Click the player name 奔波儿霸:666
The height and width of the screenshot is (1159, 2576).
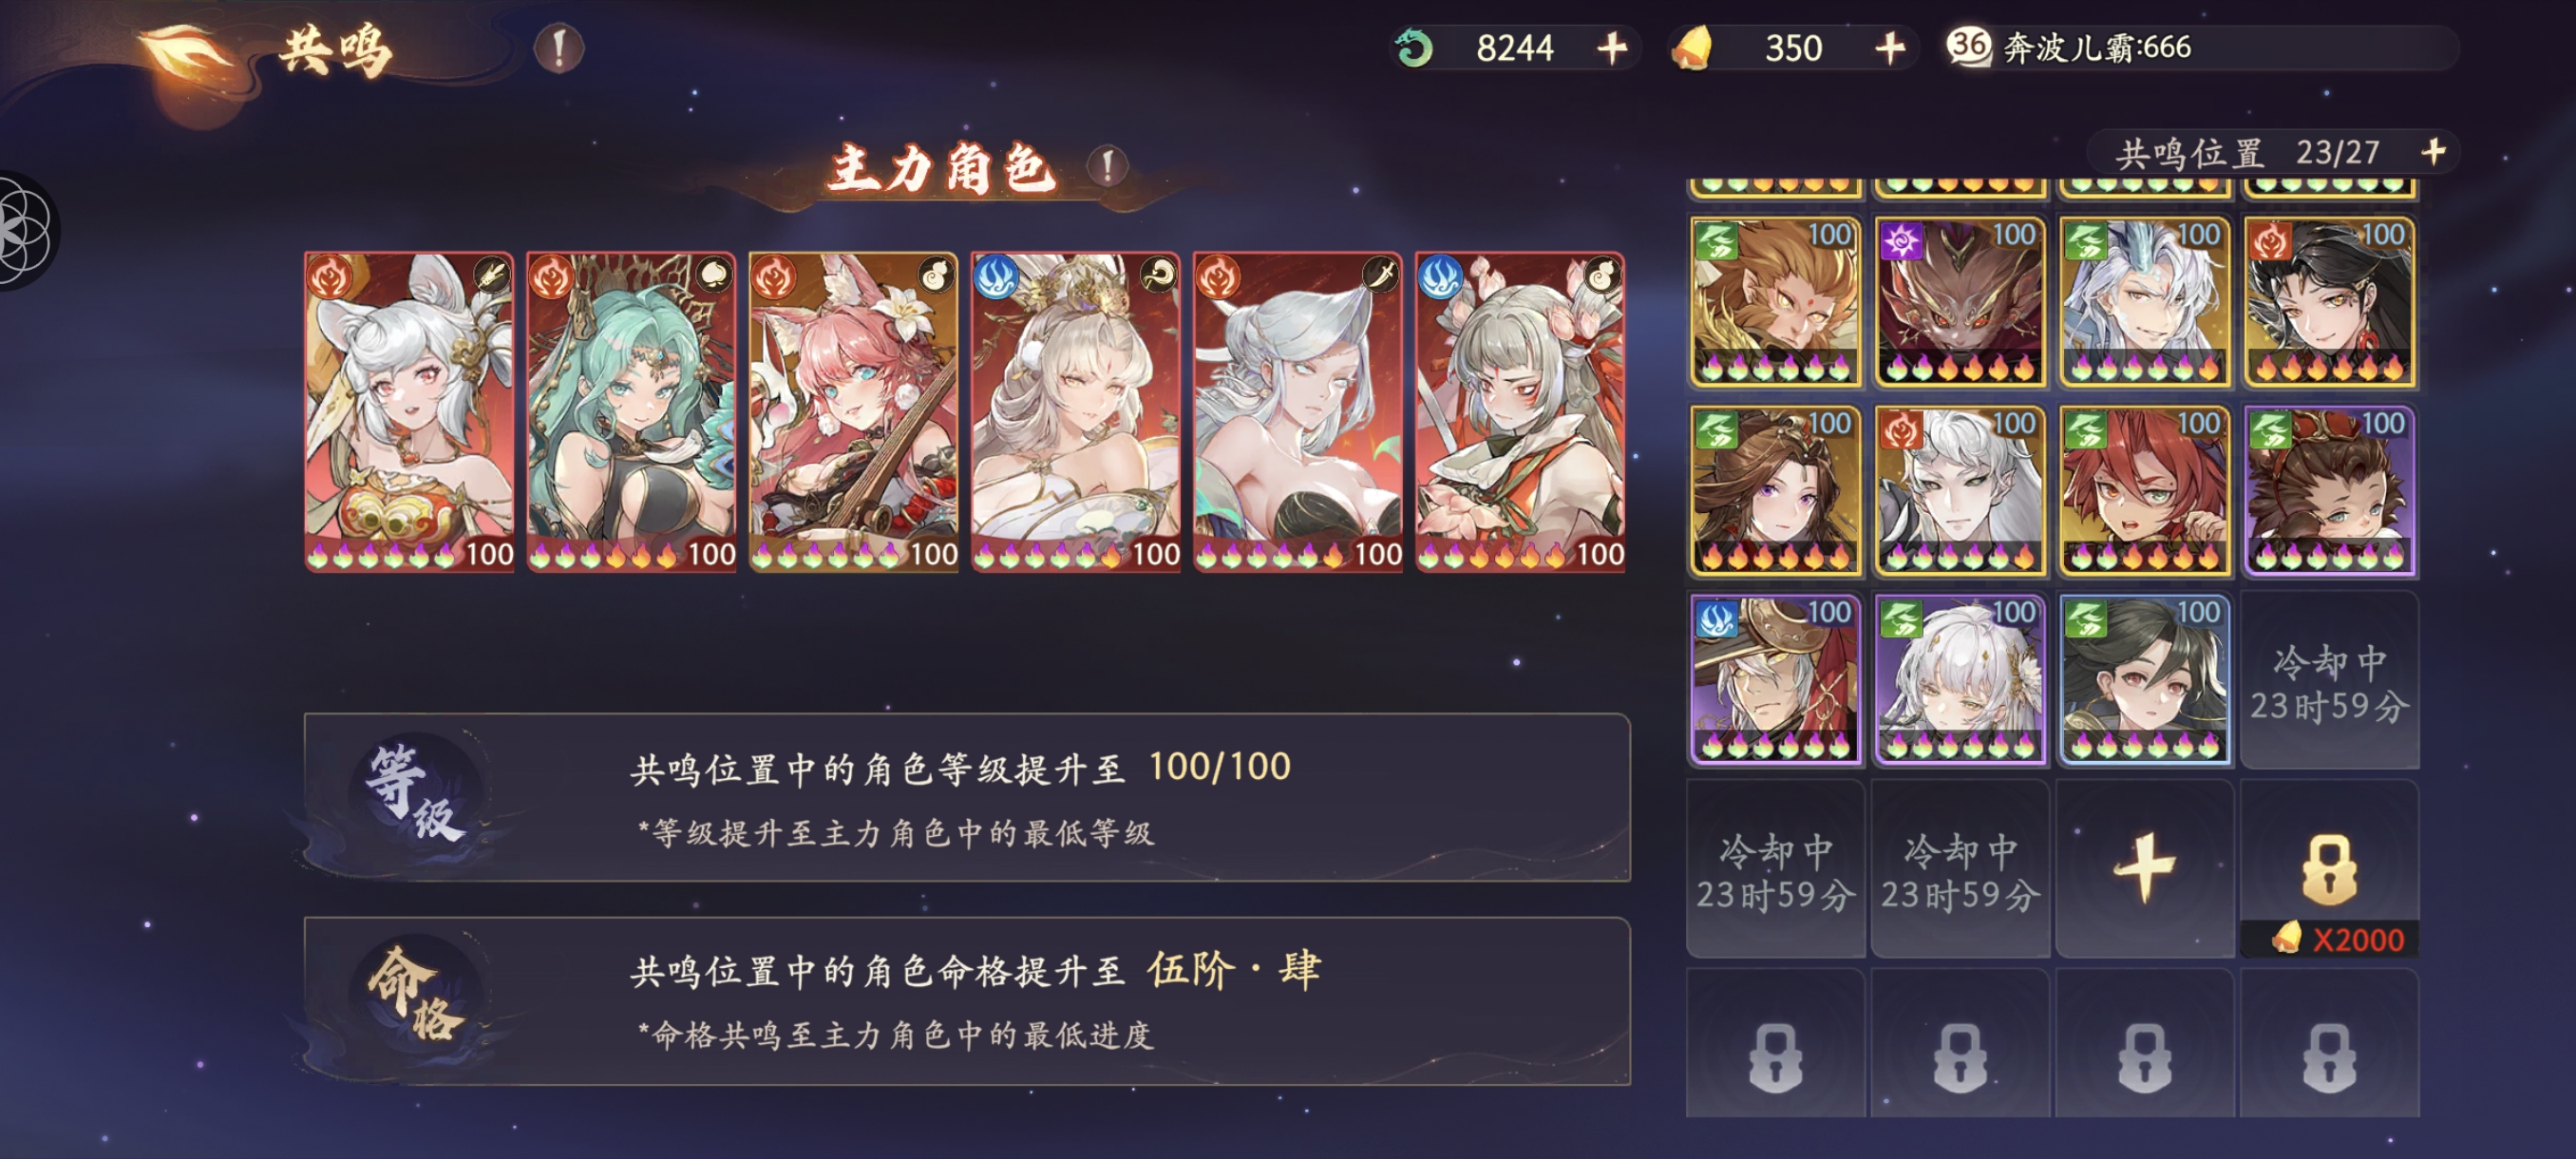pyautogui.click(x=2097, y=47)
